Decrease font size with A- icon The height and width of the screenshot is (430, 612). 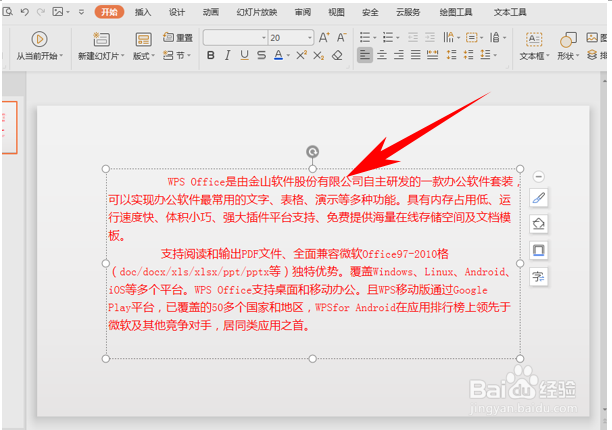[x=342, y=37]
